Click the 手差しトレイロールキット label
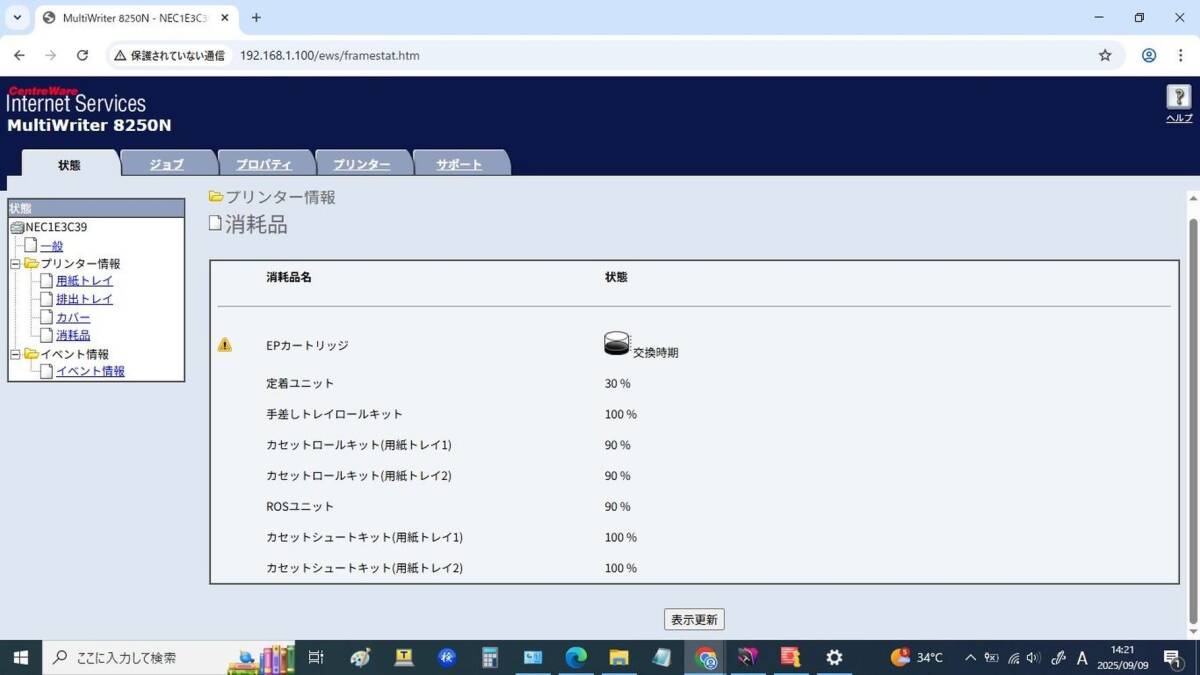 point(334,414)
